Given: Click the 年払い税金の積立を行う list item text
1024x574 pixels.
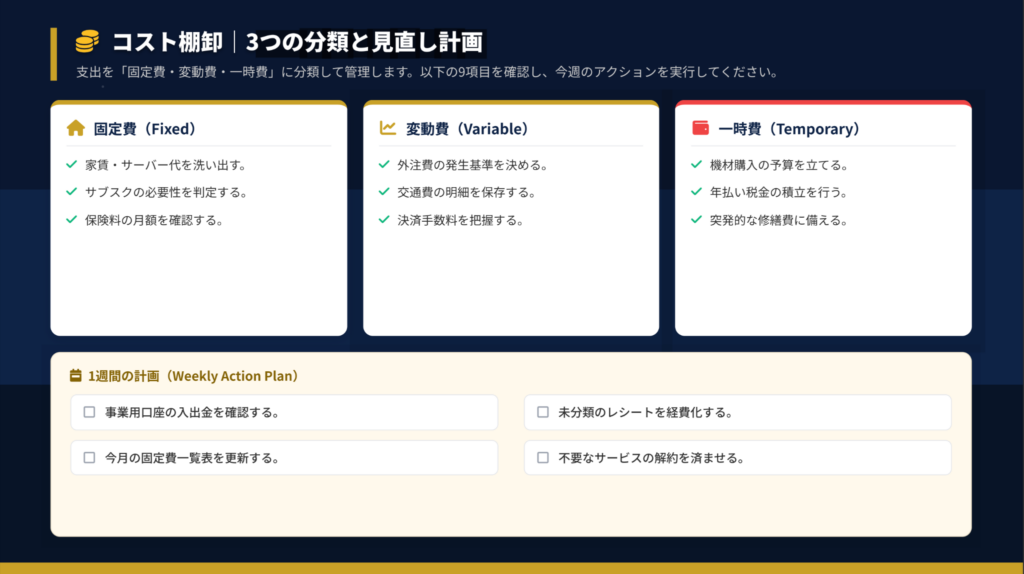Looking at the screenshot, I should 778,192.
